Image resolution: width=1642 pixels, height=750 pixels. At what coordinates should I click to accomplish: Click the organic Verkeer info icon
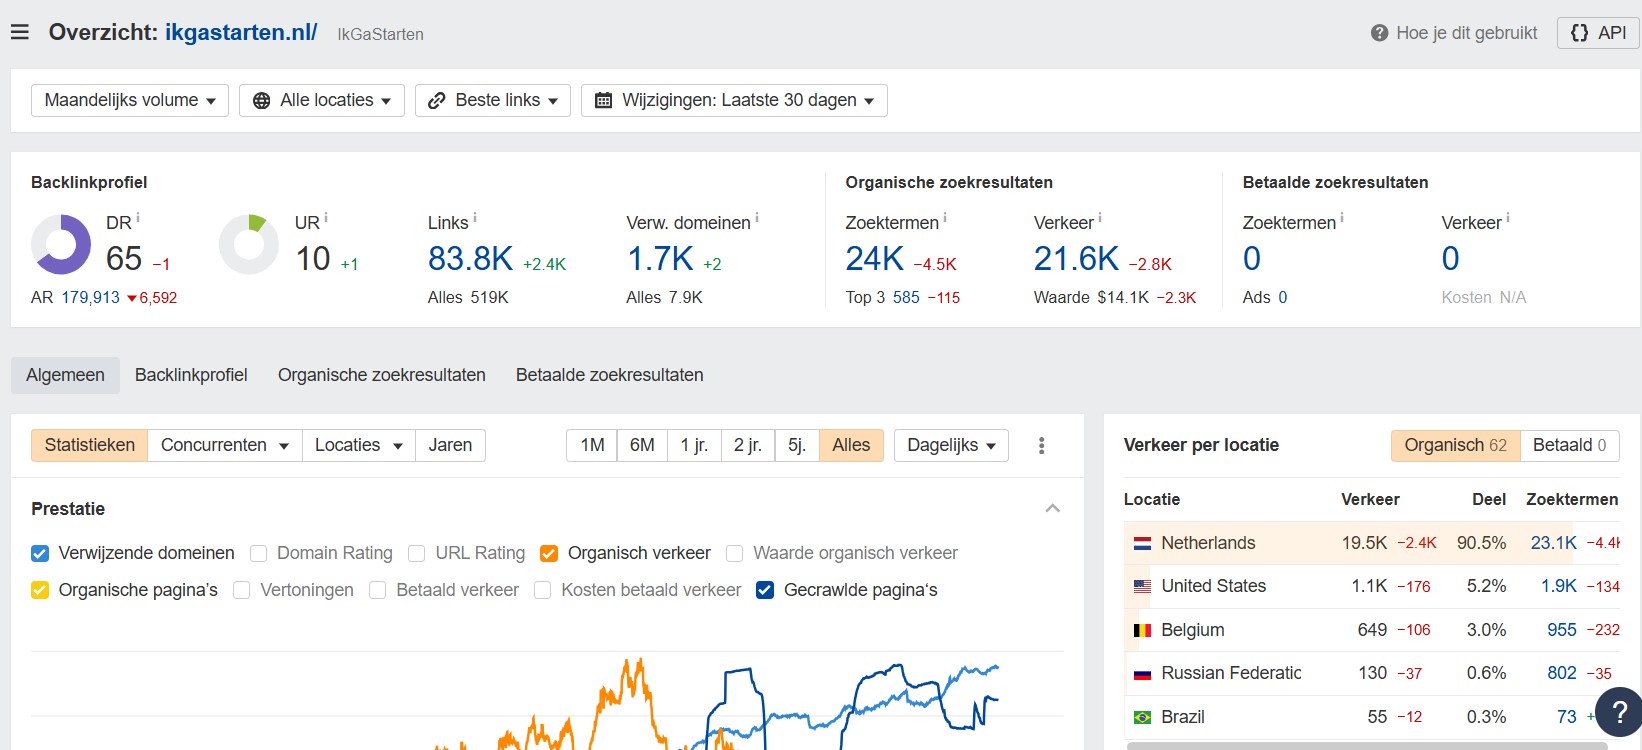pos(1100,217)
